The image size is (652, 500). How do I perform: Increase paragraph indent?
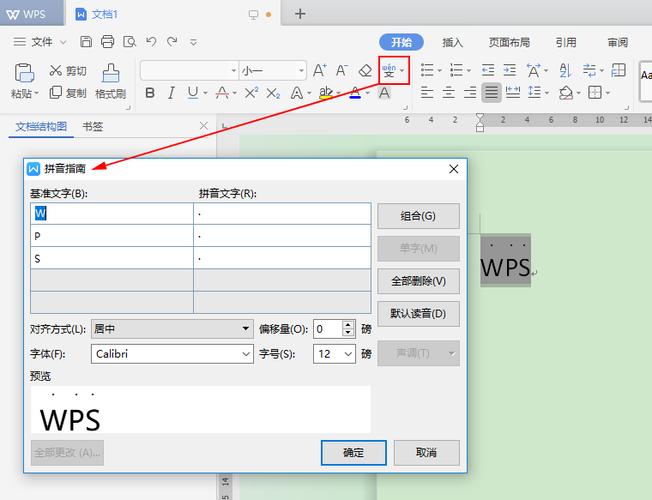(509, 70)
